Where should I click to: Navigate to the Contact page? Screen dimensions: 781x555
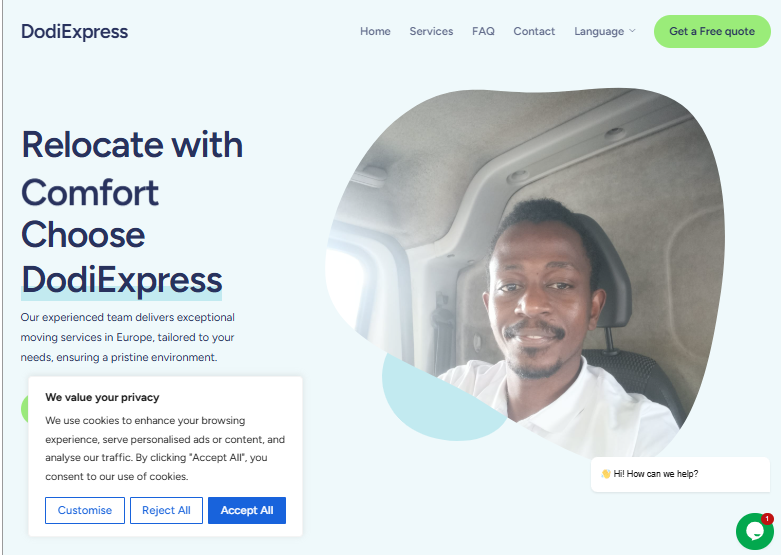click(x=534, y=31)
